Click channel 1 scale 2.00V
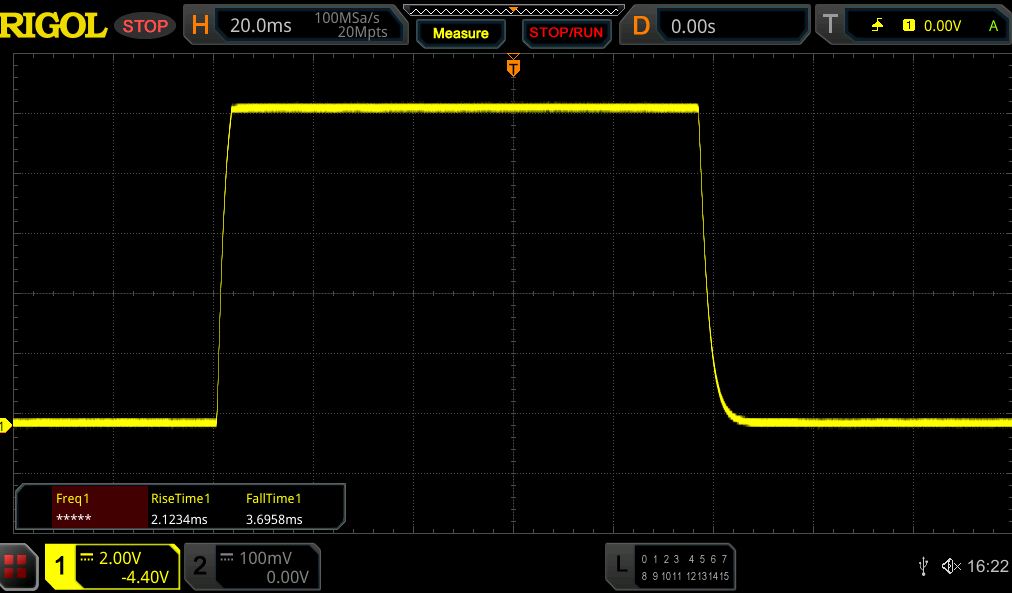Viewport: 1012px width, 593px height. [x=120, y=558]
